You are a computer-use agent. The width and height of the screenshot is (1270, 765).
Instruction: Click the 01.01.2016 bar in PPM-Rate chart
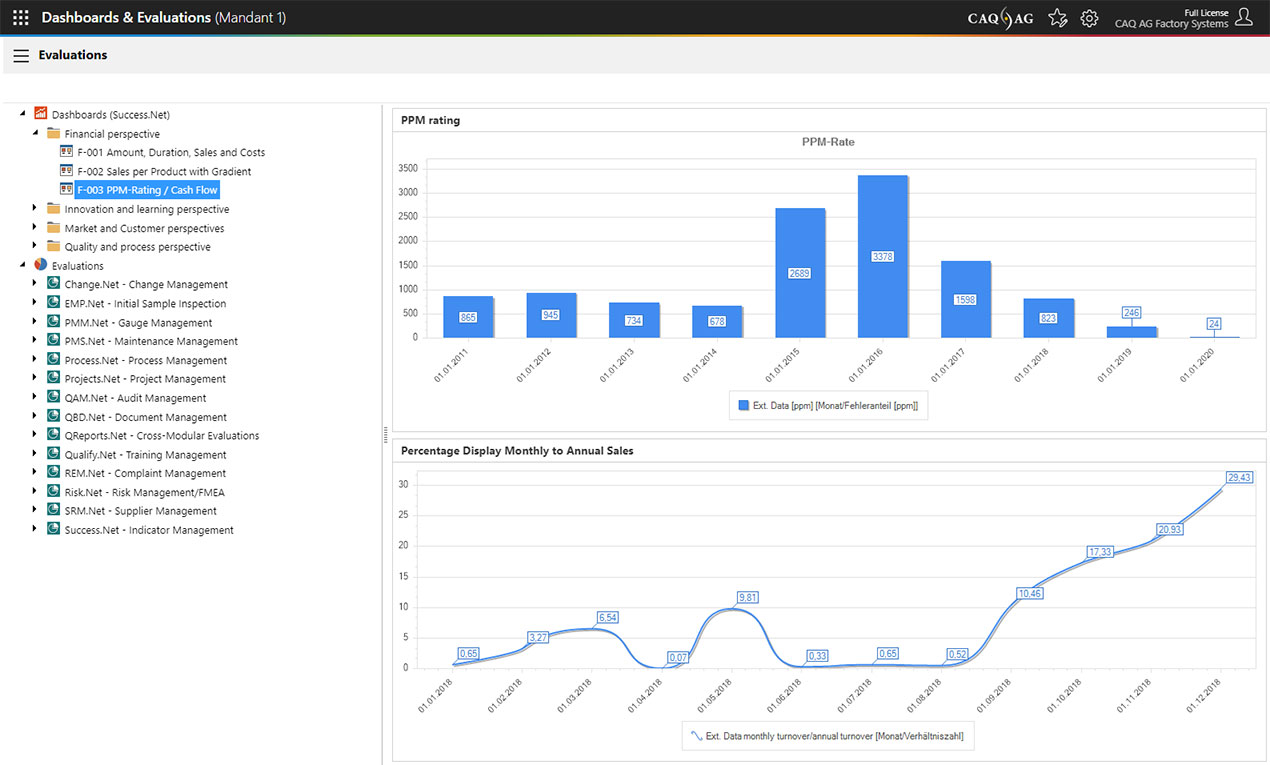tap(882, 256)
